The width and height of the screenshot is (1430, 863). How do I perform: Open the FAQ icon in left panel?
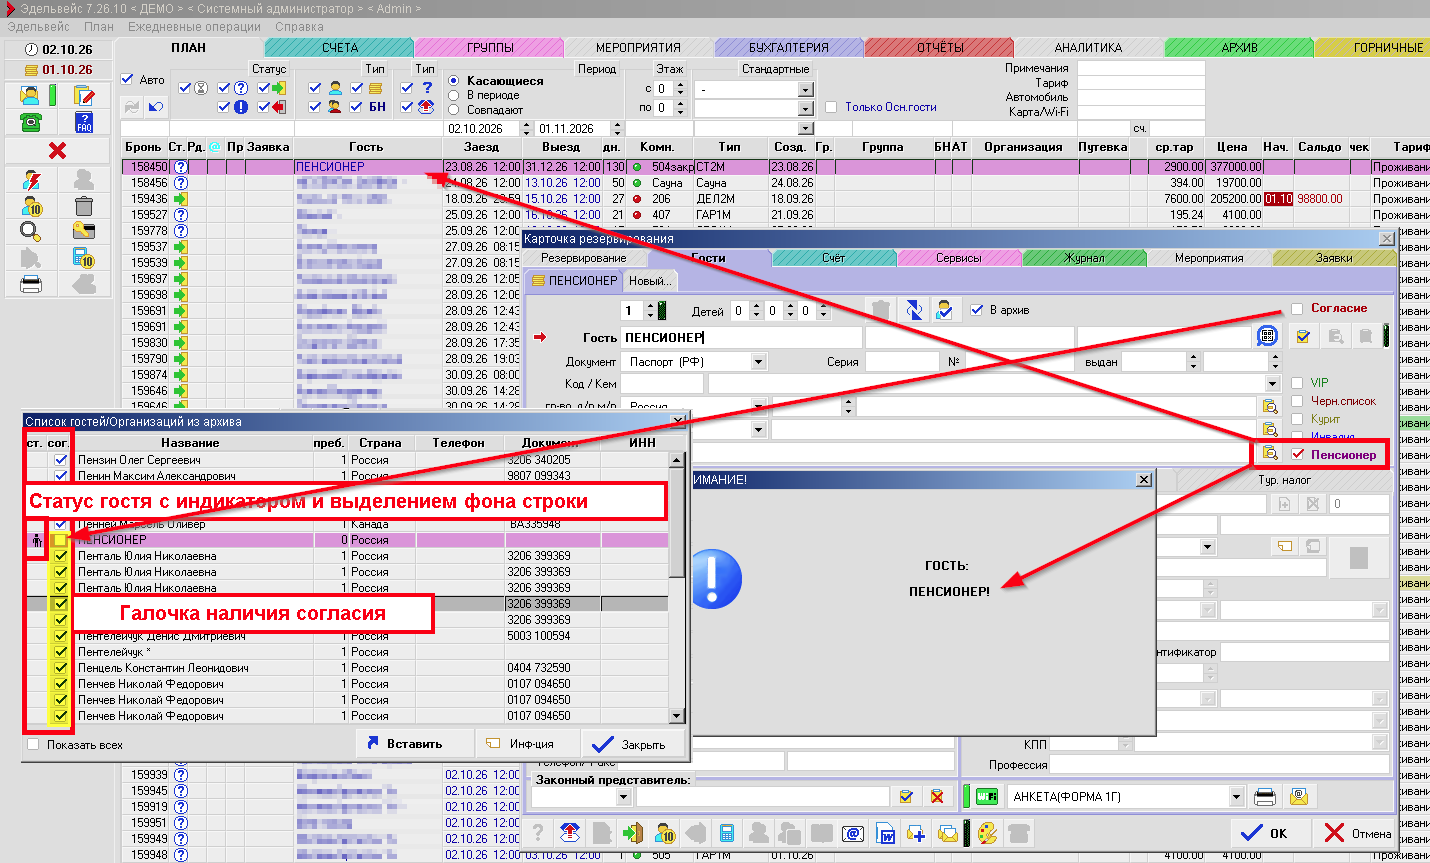[x=84, y=122]
